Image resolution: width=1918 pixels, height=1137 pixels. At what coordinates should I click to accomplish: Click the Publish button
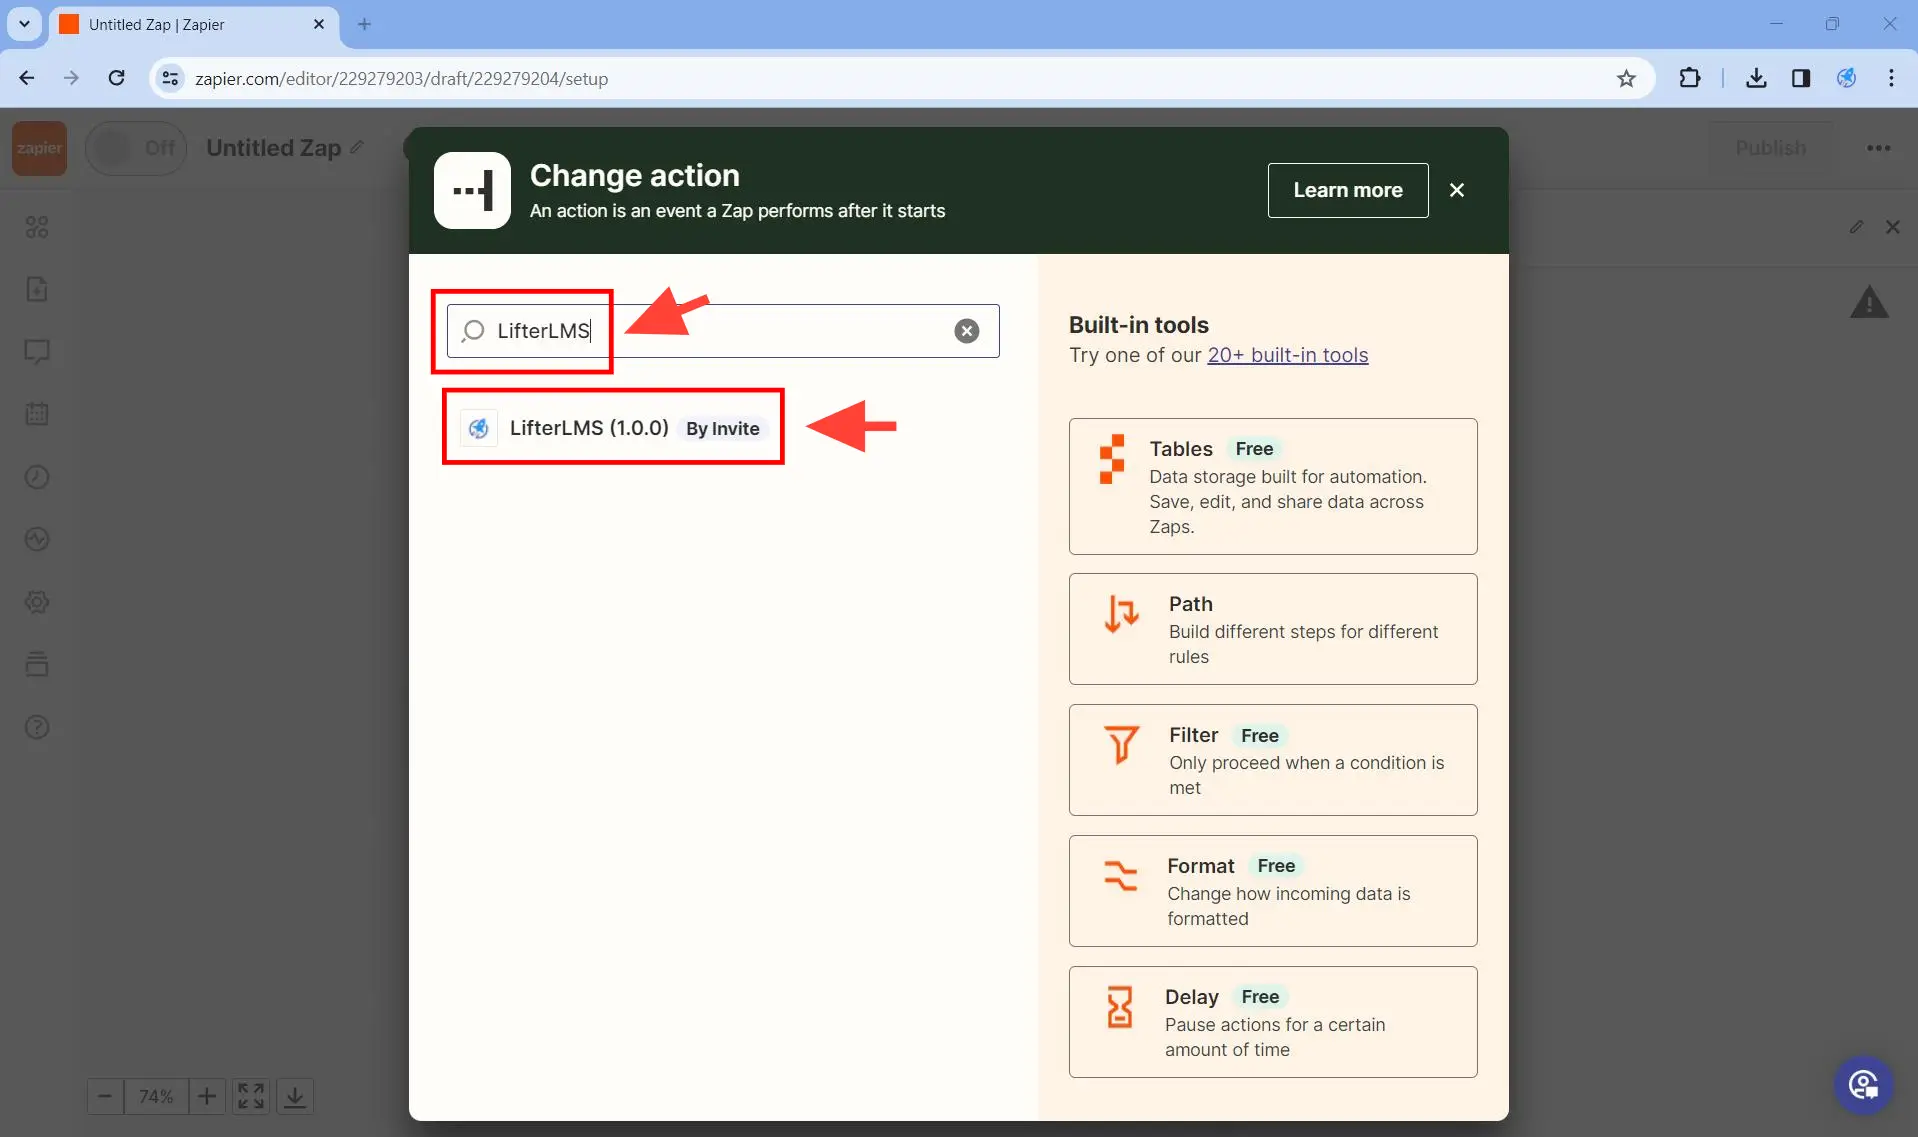coord(1770,148)
